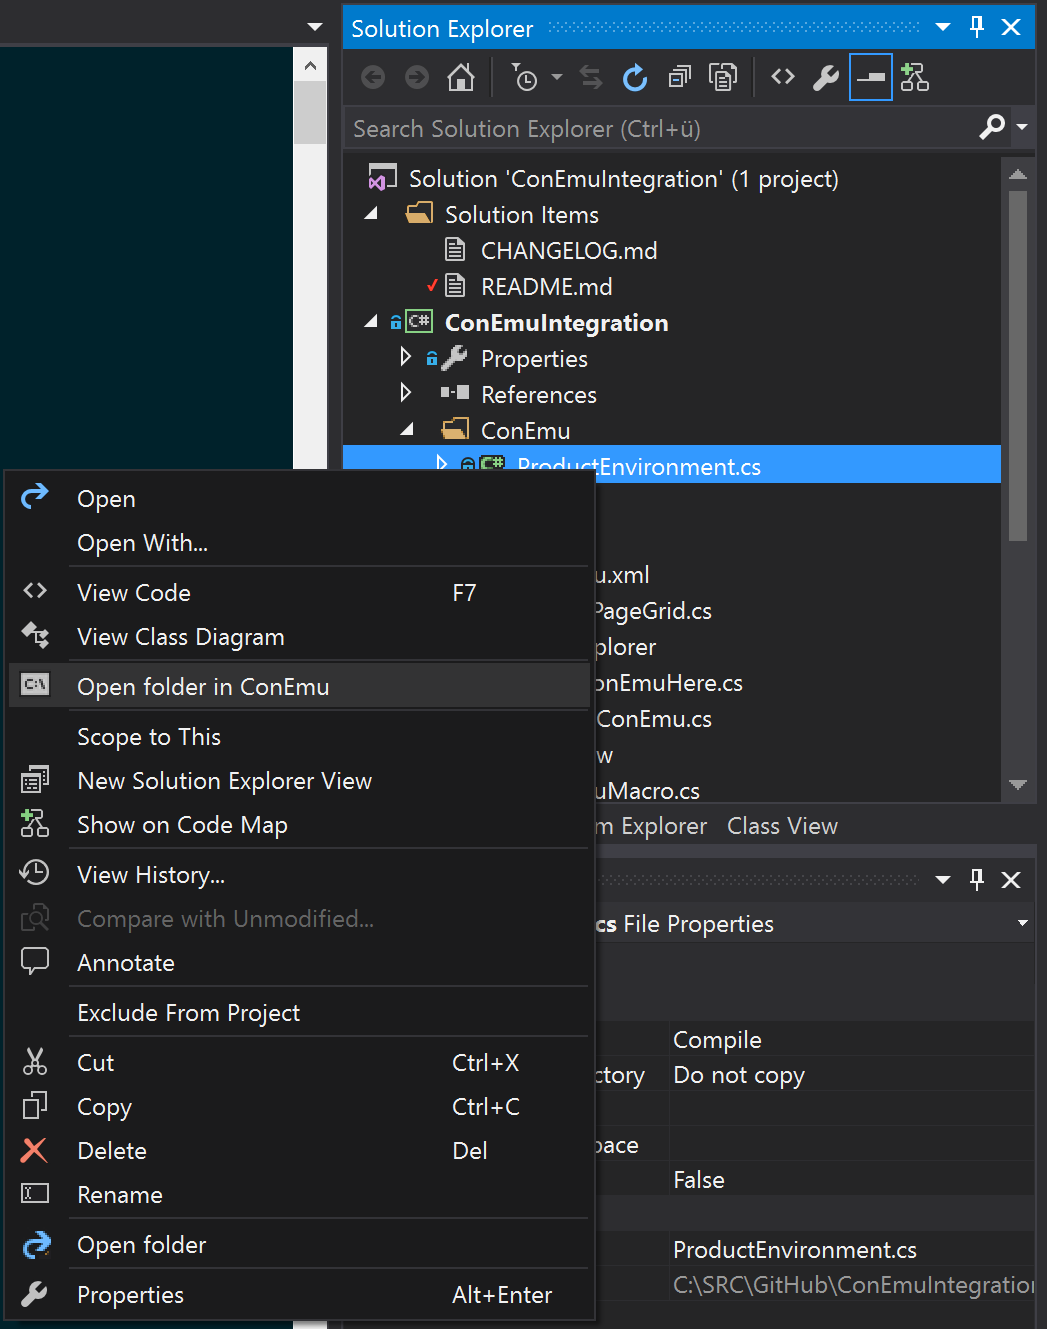This screenshot has height=1329, width=1047.
Task: Click the scissors Cut icon
Action: pyautogui.click(x=35, y=1062)
